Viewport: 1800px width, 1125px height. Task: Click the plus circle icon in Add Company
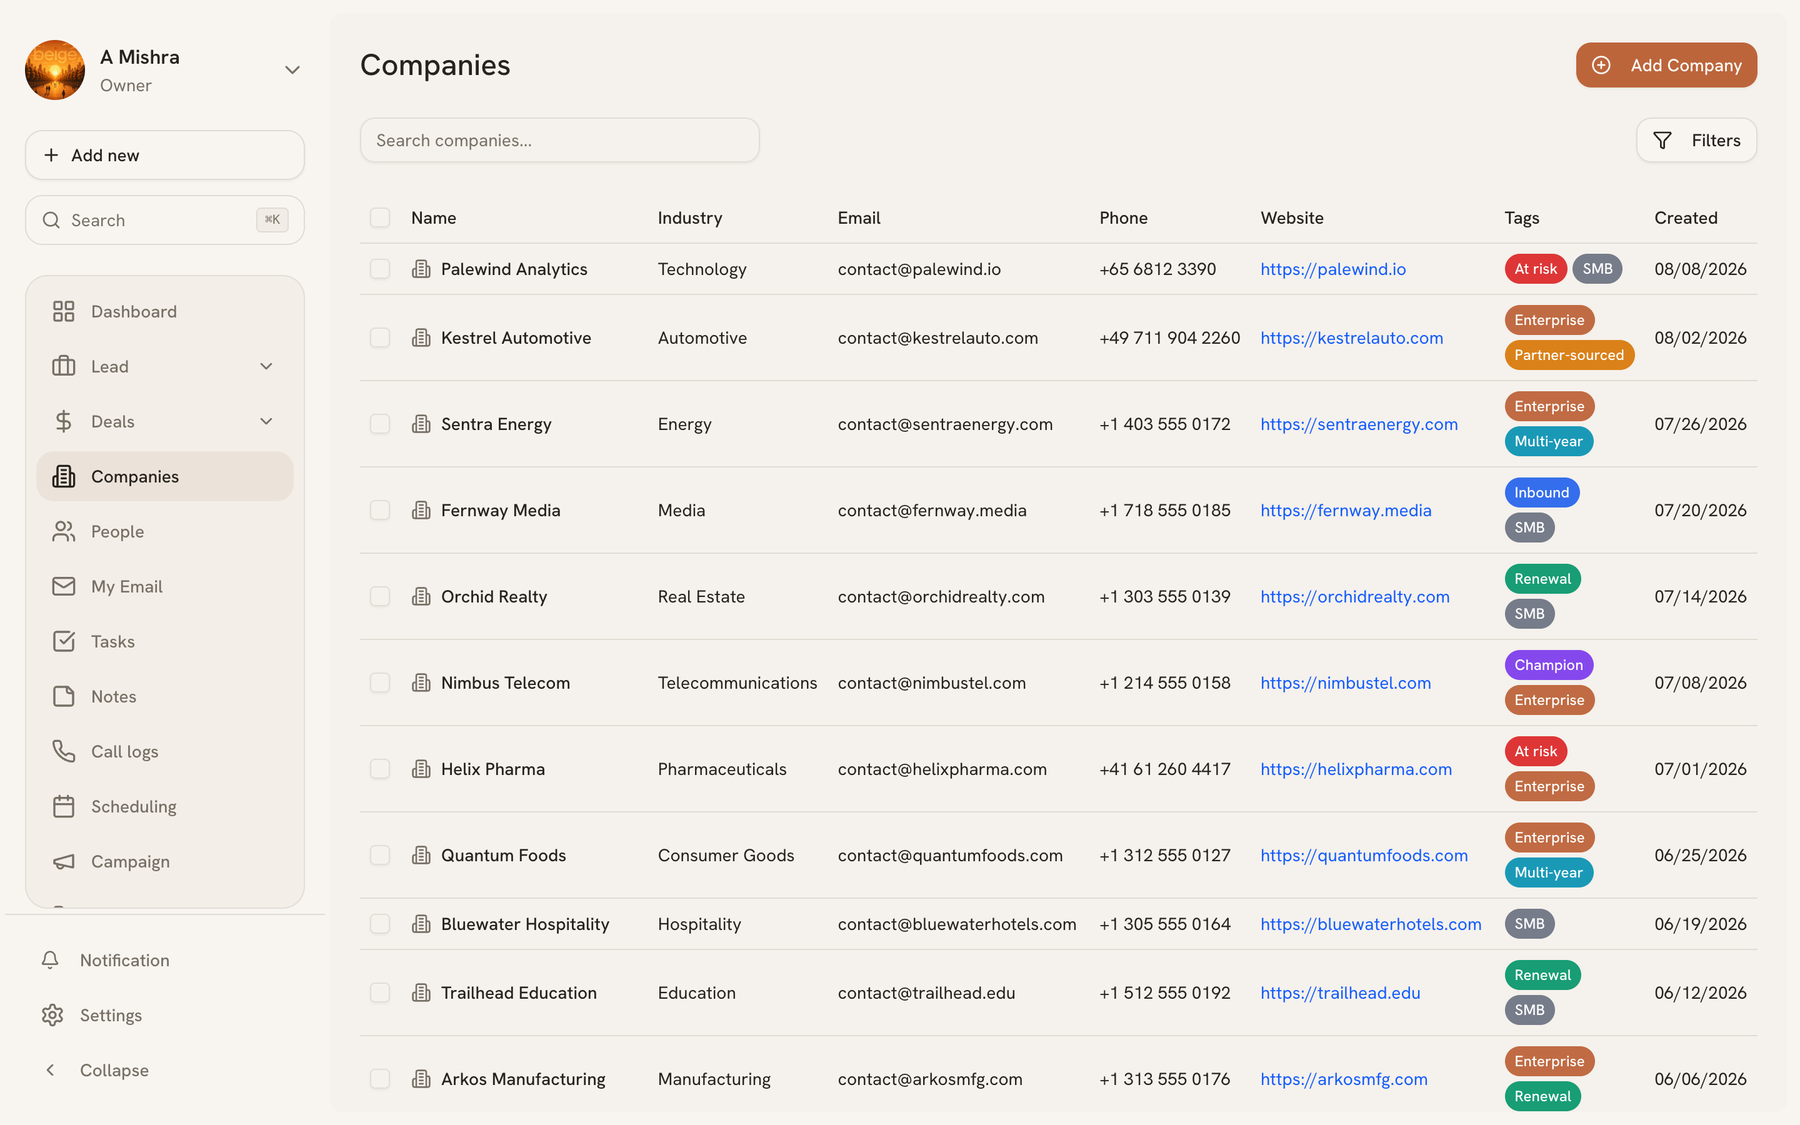pos(1601,65)
